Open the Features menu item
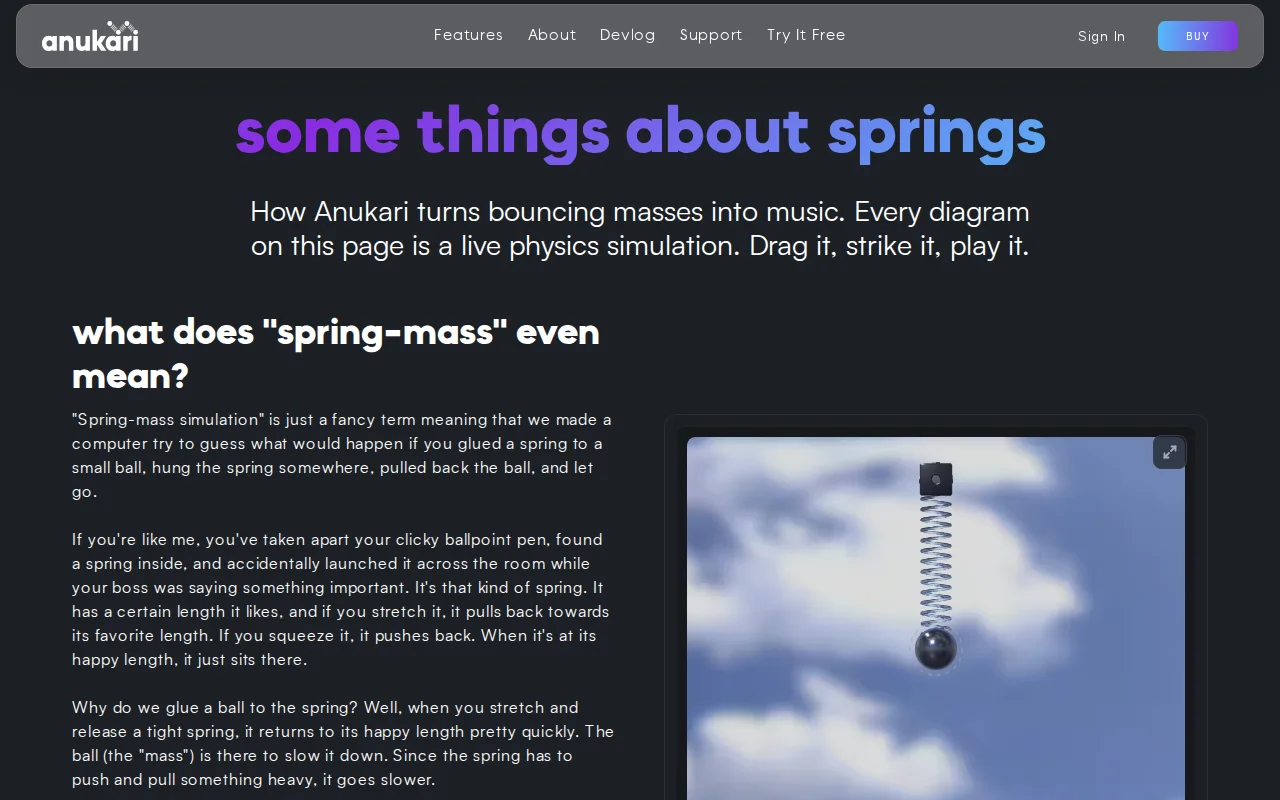1280x800 pixels. 468,35
